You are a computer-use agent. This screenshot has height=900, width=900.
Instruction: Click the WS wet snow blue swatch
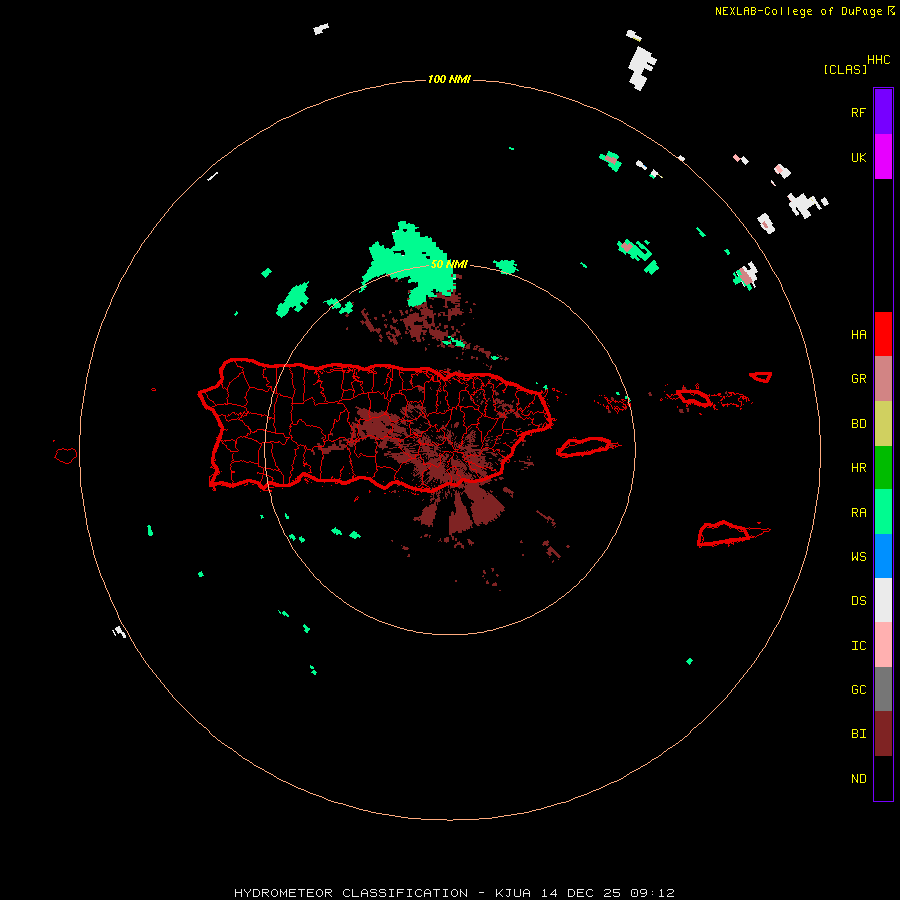click(883, 556)
